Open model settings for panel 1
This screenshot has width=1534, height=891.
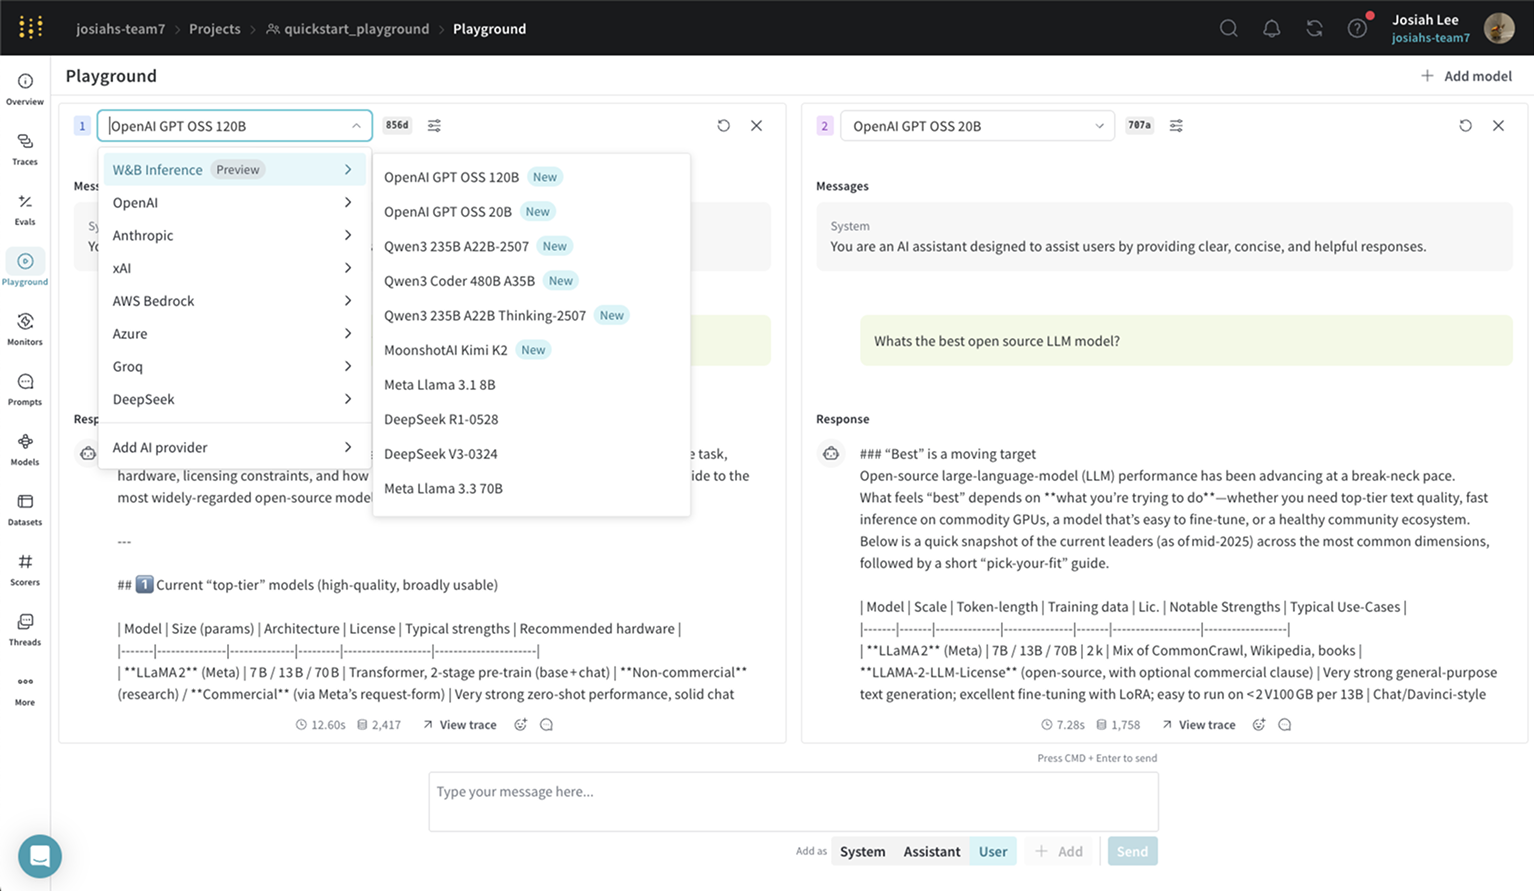pos(434,126)
